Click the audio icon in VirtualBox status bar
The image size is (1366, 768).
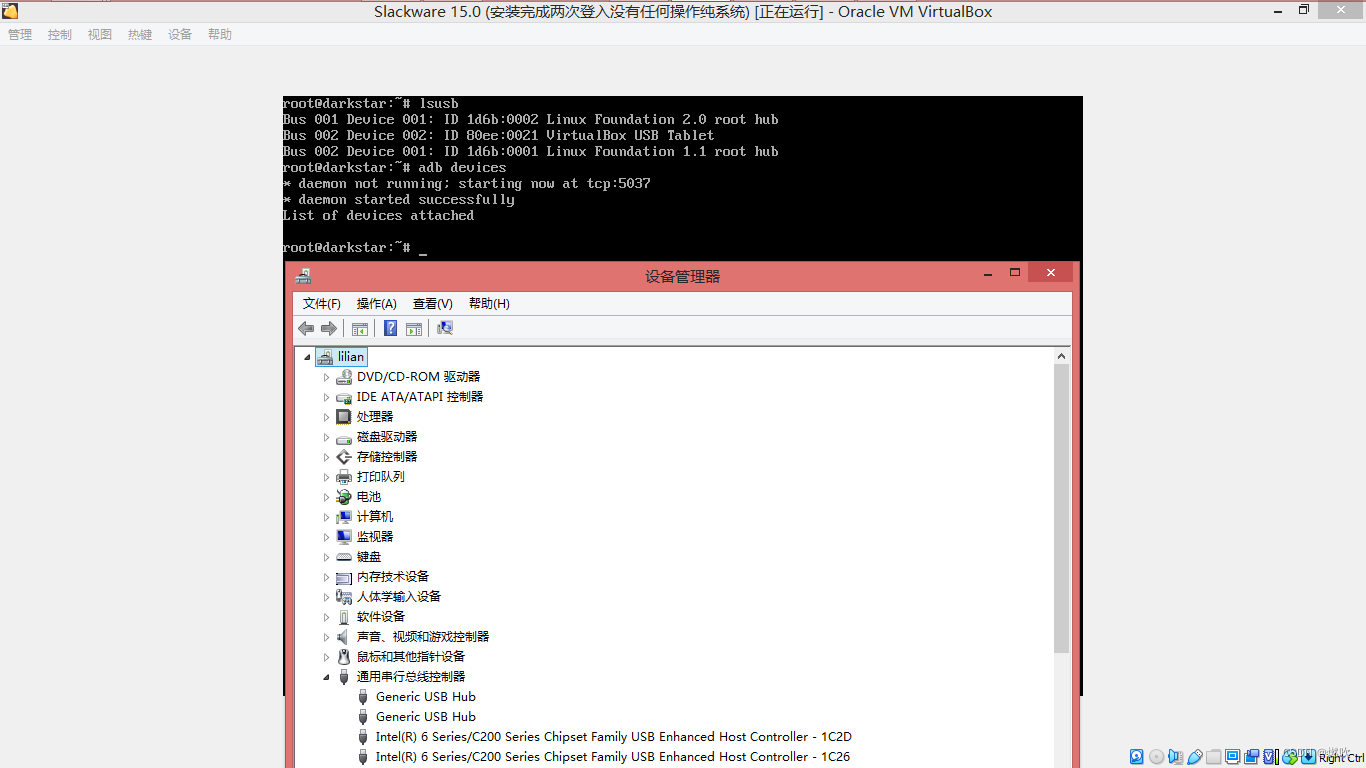click(1175, 757)
